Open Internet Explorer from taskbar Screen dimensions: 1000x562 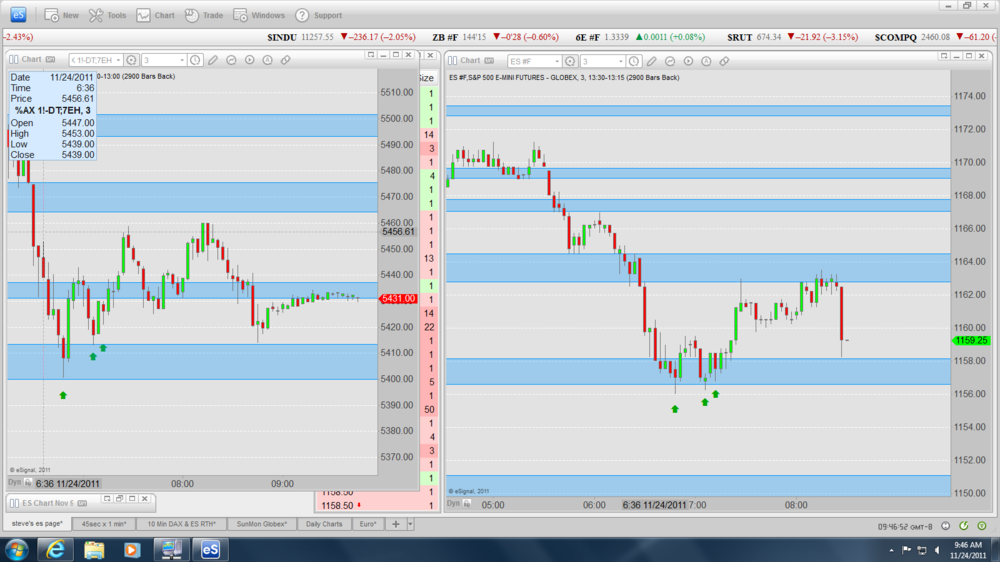[x=55, y=549]
